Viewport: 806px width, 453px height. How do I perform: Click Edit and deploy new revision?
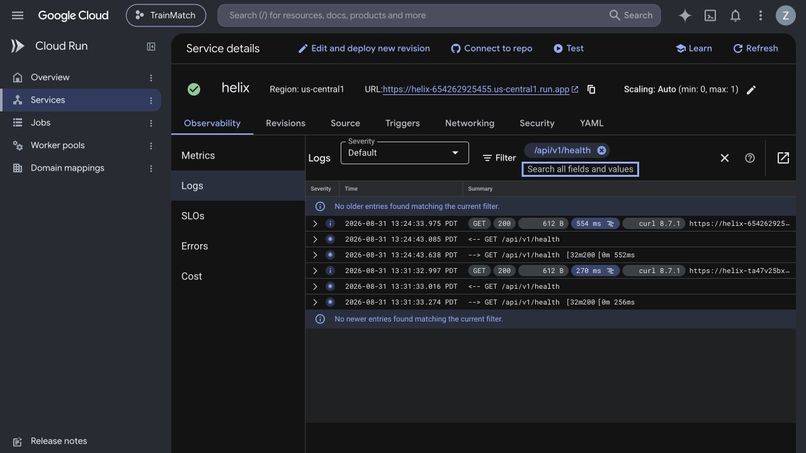tap(364, 48)
